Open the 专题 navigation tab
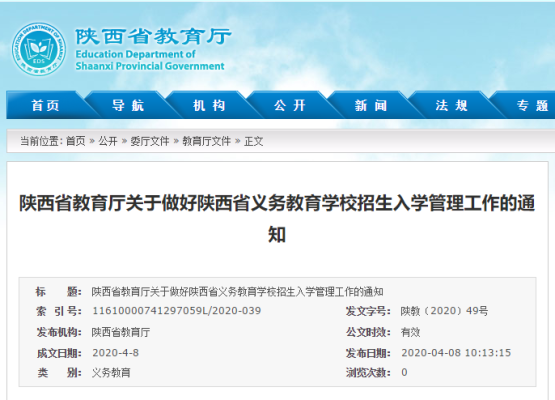 (x=532, y=105)
